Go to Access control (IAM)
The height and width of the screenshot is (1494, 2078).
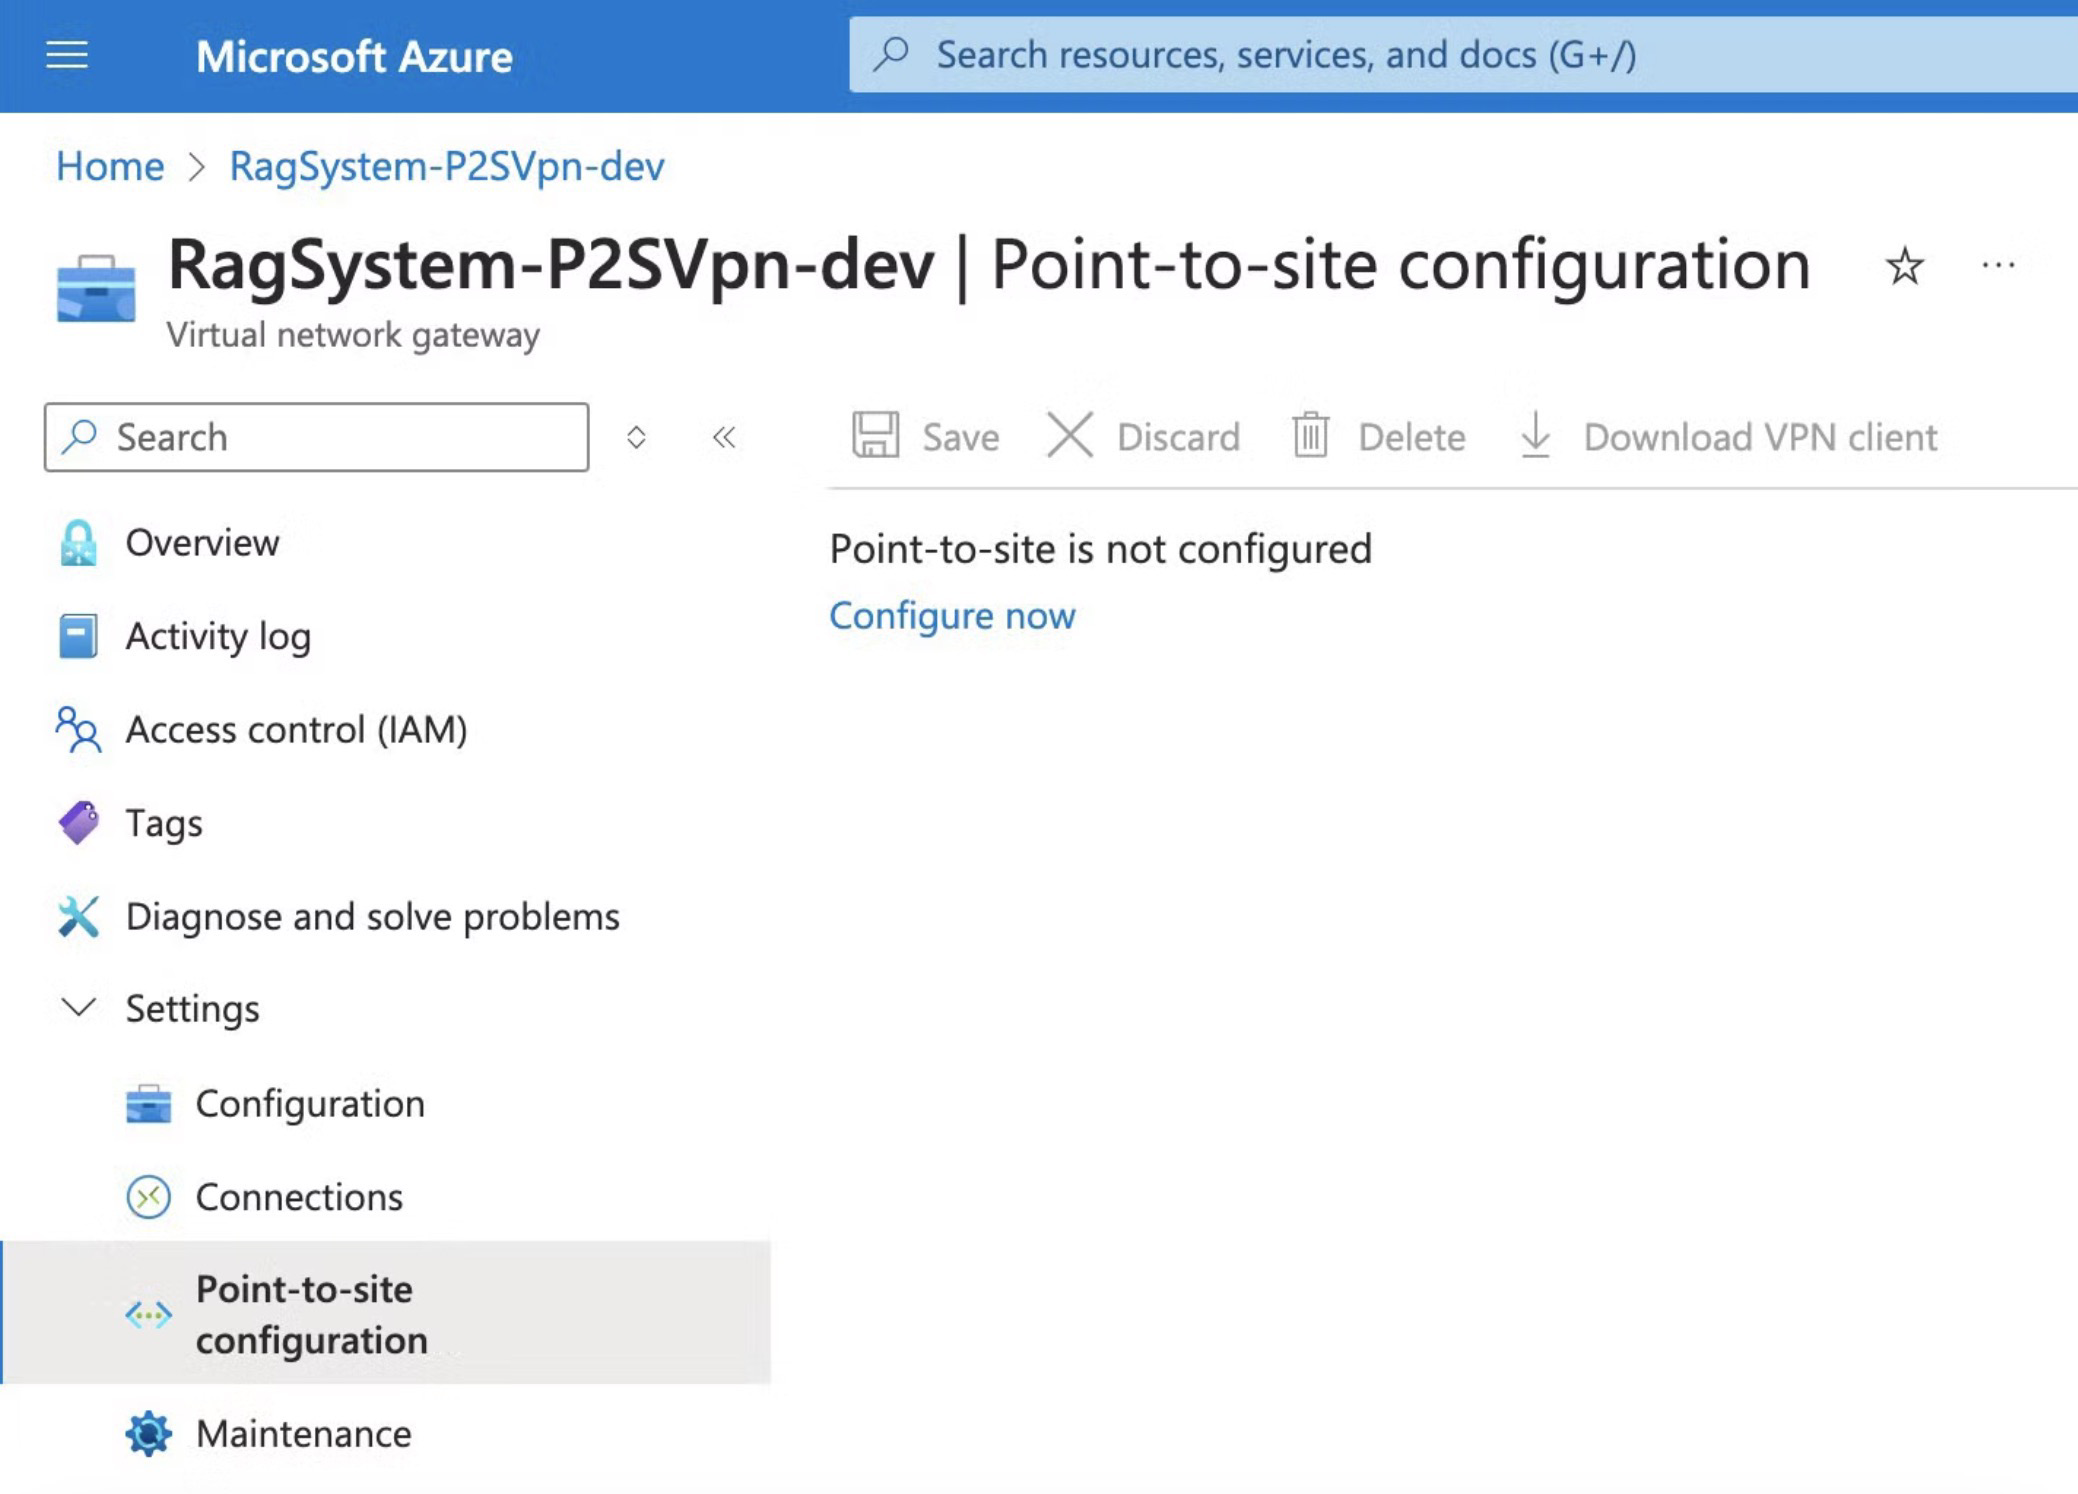(296, 729)
